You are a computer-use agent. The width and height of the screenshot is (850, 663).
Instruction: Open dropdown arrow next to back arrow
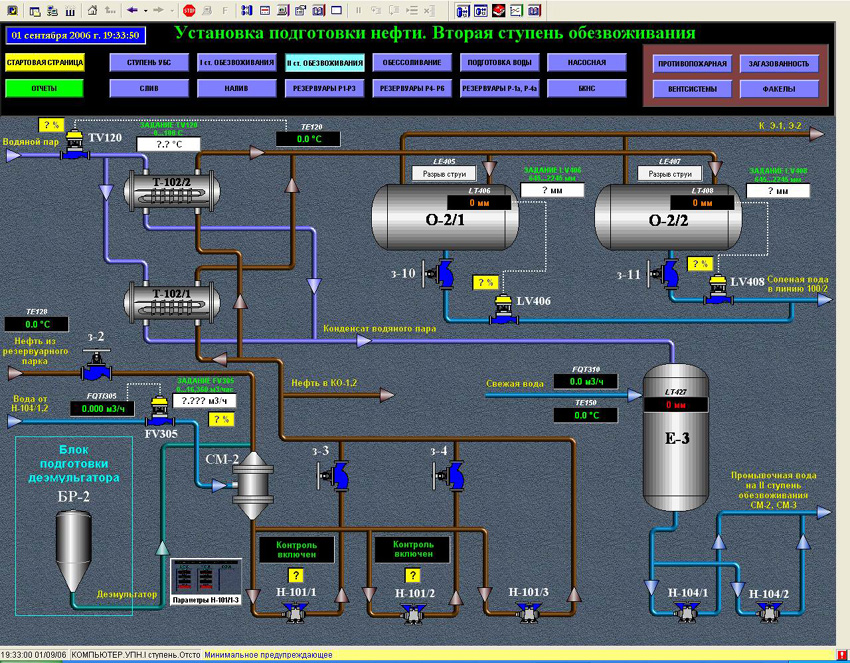click(x=145, y=10)
